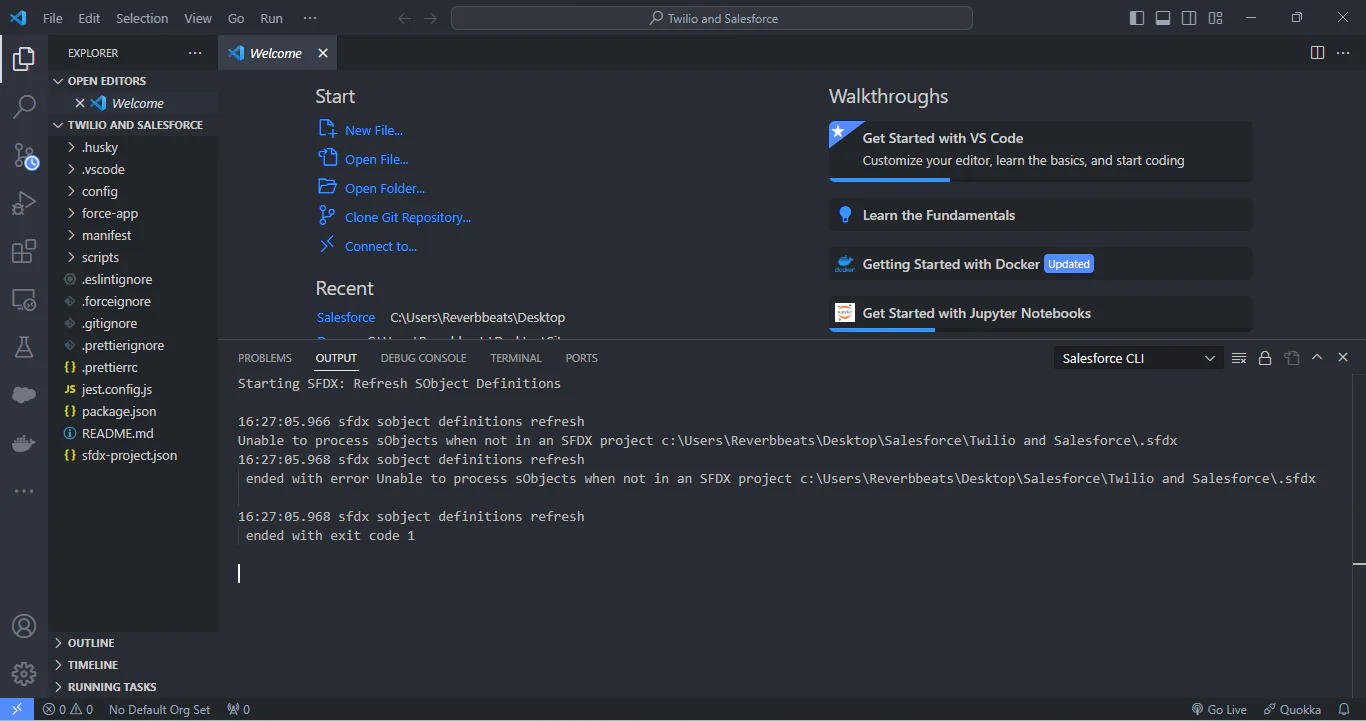Open the output log in editor

click(x=1291, y=358)
